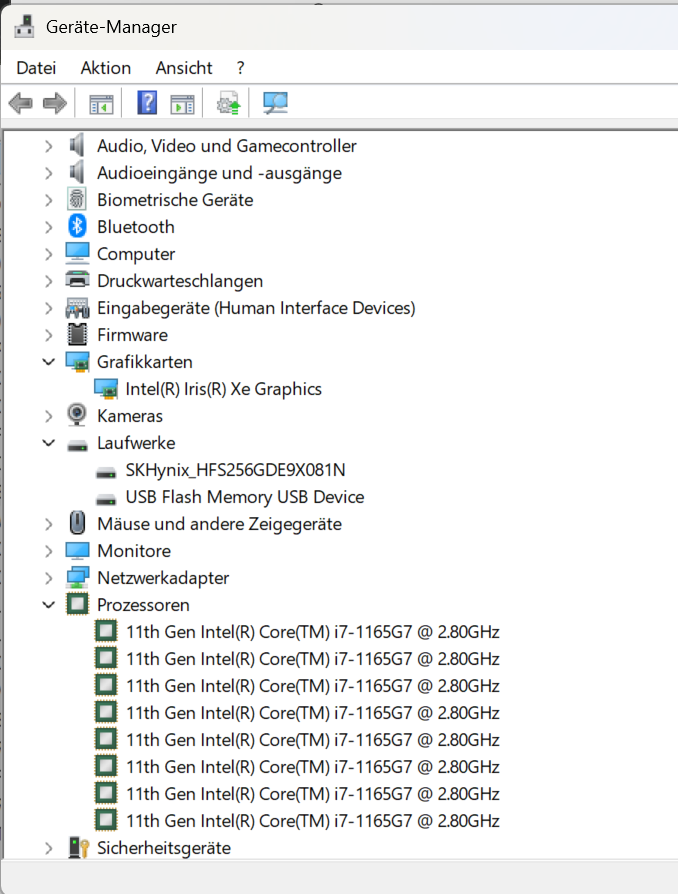Expand the Audioeingänge und -ausgänge node
Viewport: 678px width, 894px height.
point(48,173)
